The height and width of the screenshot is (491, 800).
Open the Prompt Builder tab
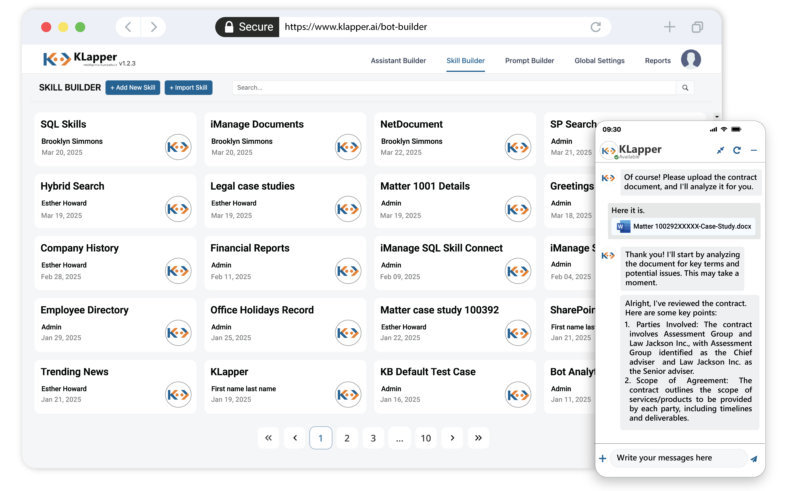click(x=529, y=60)
